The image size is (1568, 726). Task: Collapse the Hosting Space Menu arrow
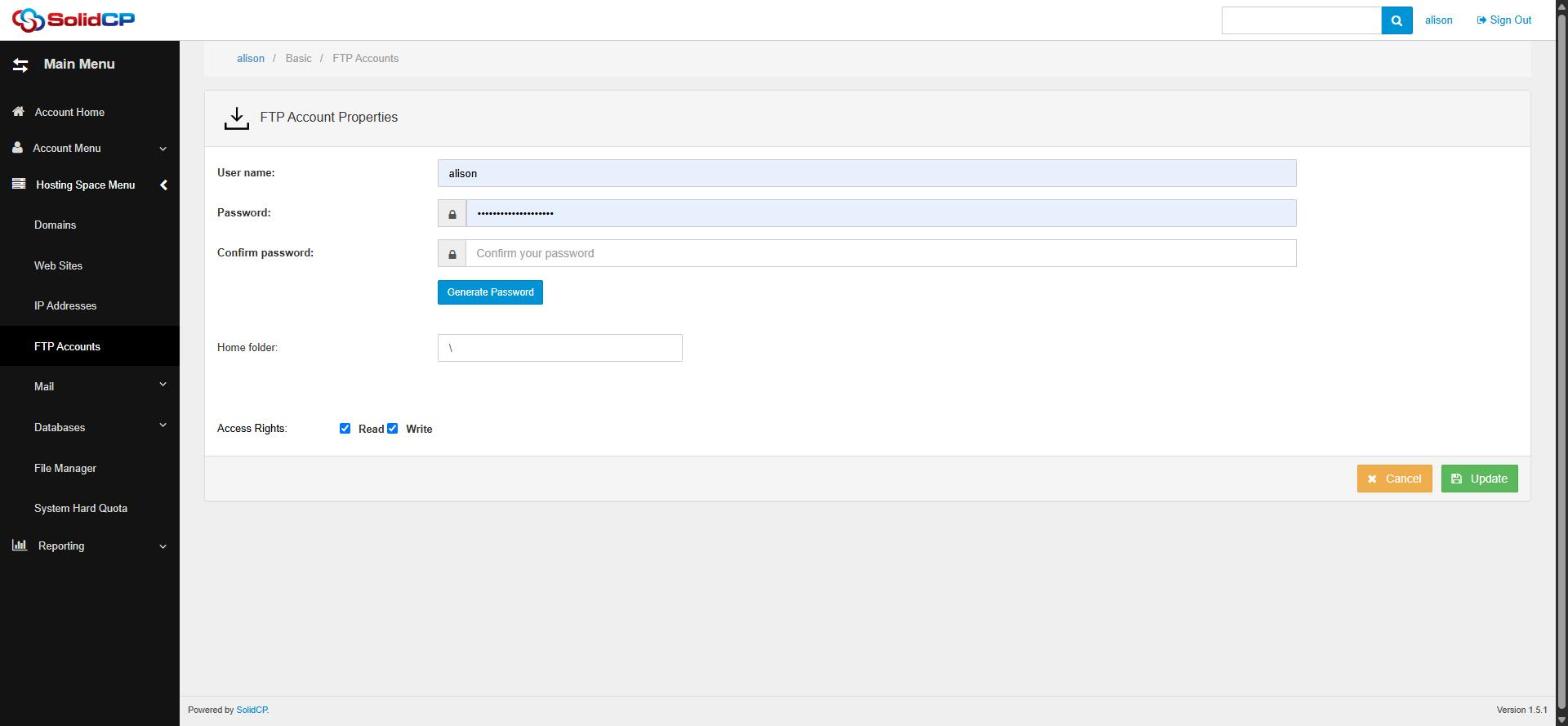click(163, 185)
